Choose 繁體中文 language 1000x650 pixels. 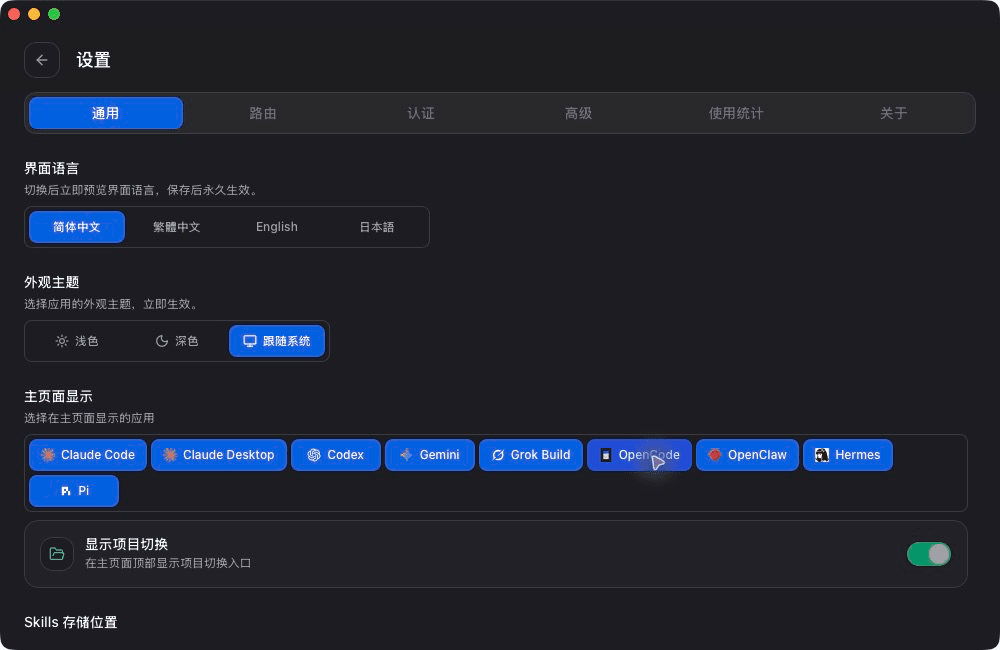[x=177, y=227]
